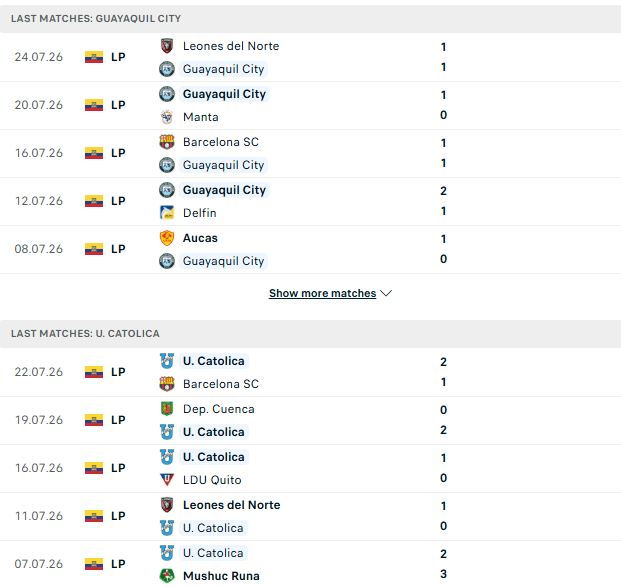Click the Mushuc Runa crest icon

(167, 576)
